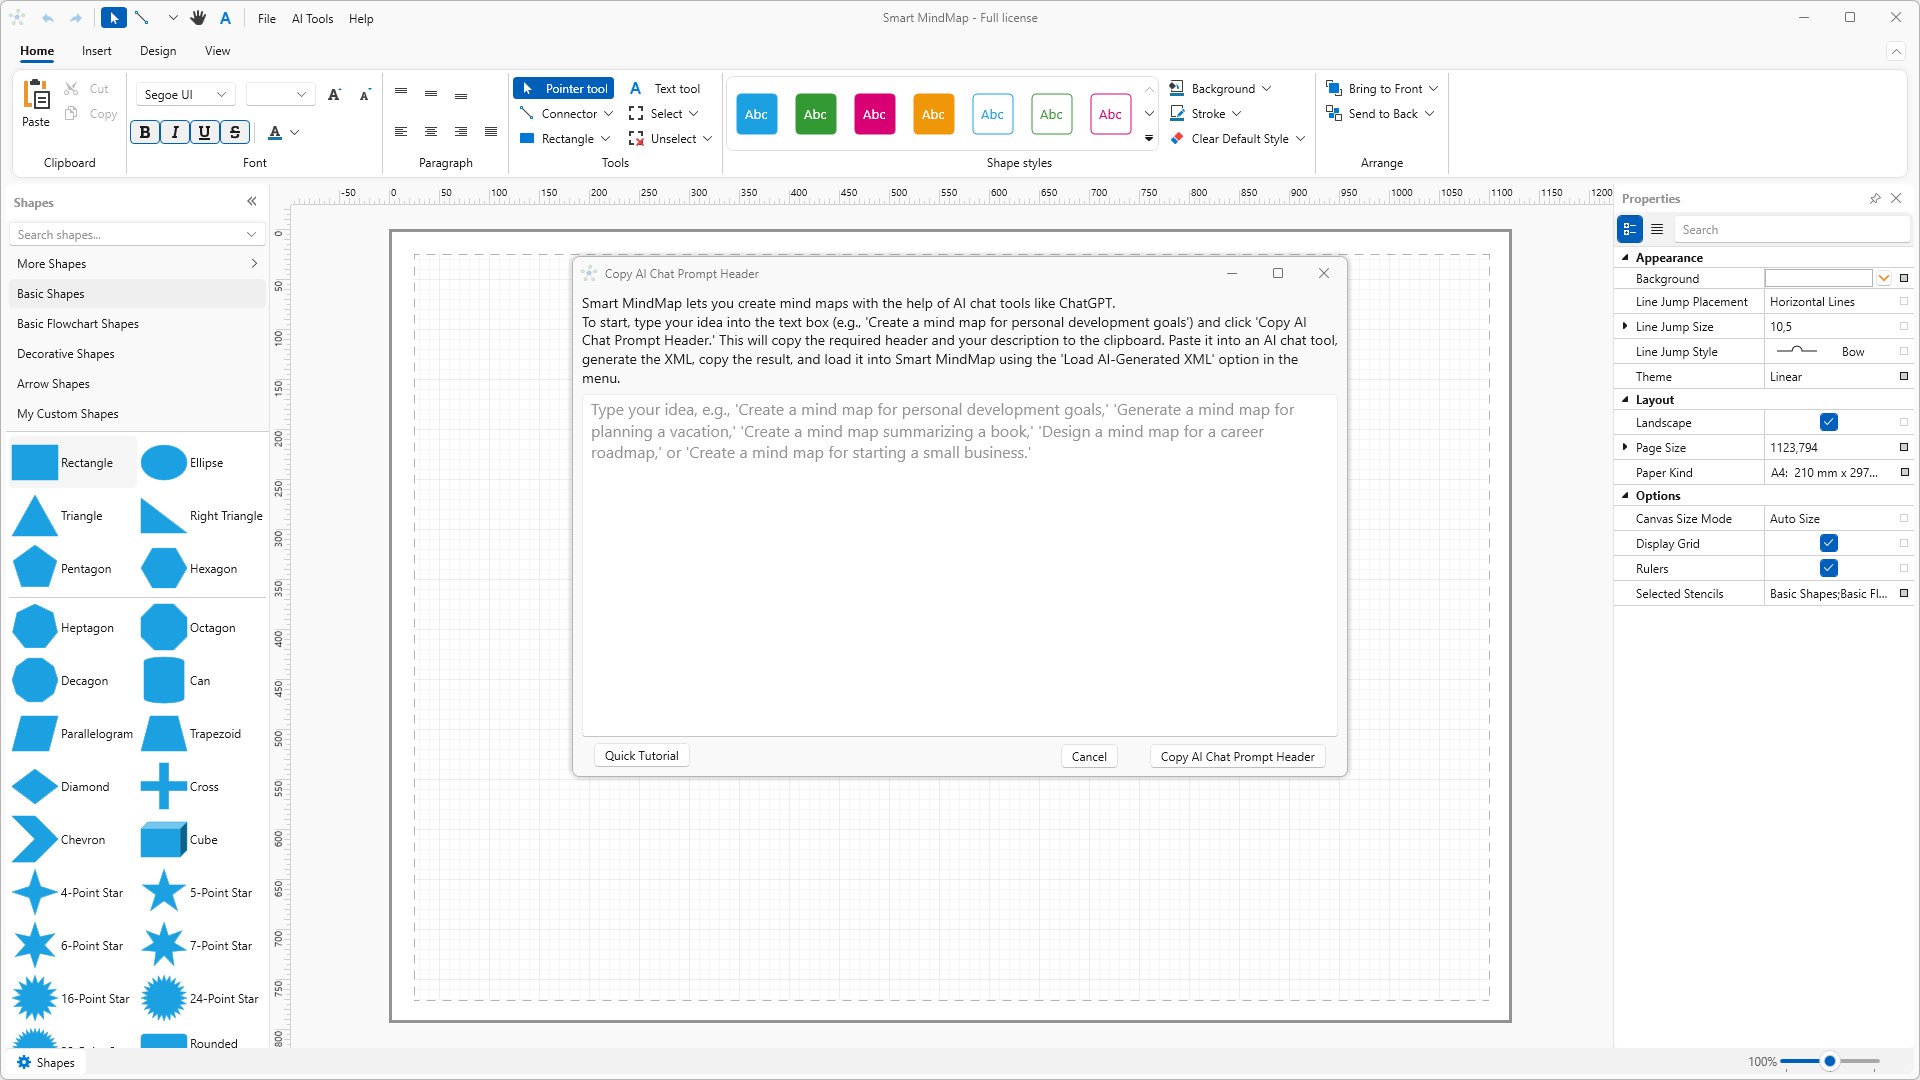The height and width of the screenshot is (1080, 1920).
Task: Click the Copy AI Chat Prompt Header button
Action: click(1236, 756)
